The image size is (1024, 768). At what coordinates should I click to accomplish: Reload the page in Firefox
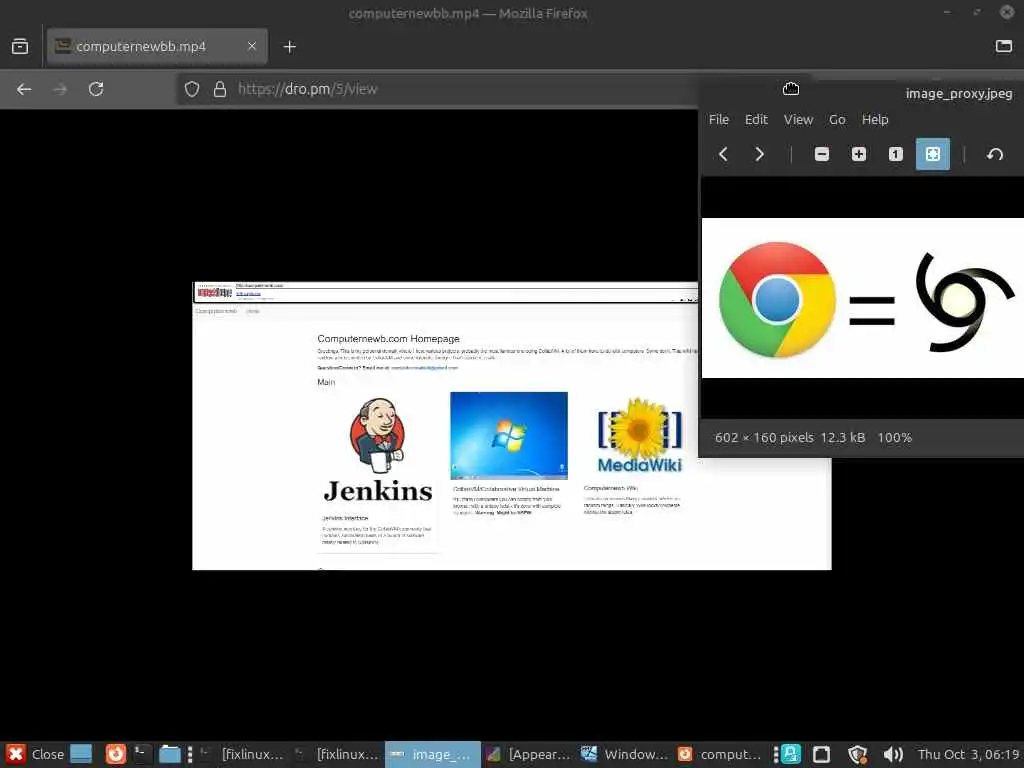tap(96, 89)
